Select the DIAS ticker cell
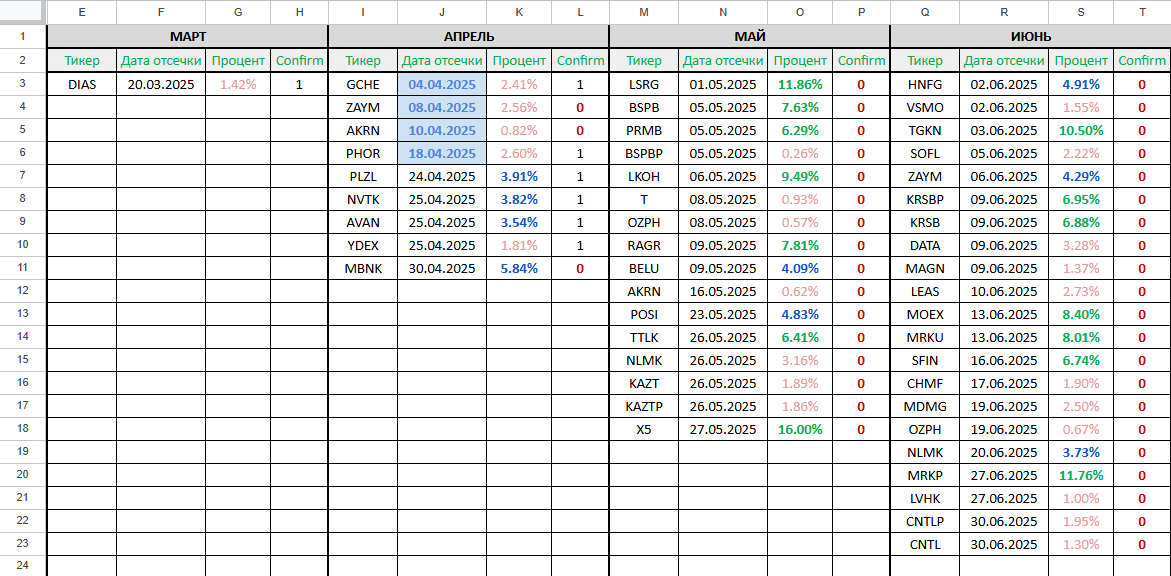This screenshot has width=1171, height=576. (81, 84)
